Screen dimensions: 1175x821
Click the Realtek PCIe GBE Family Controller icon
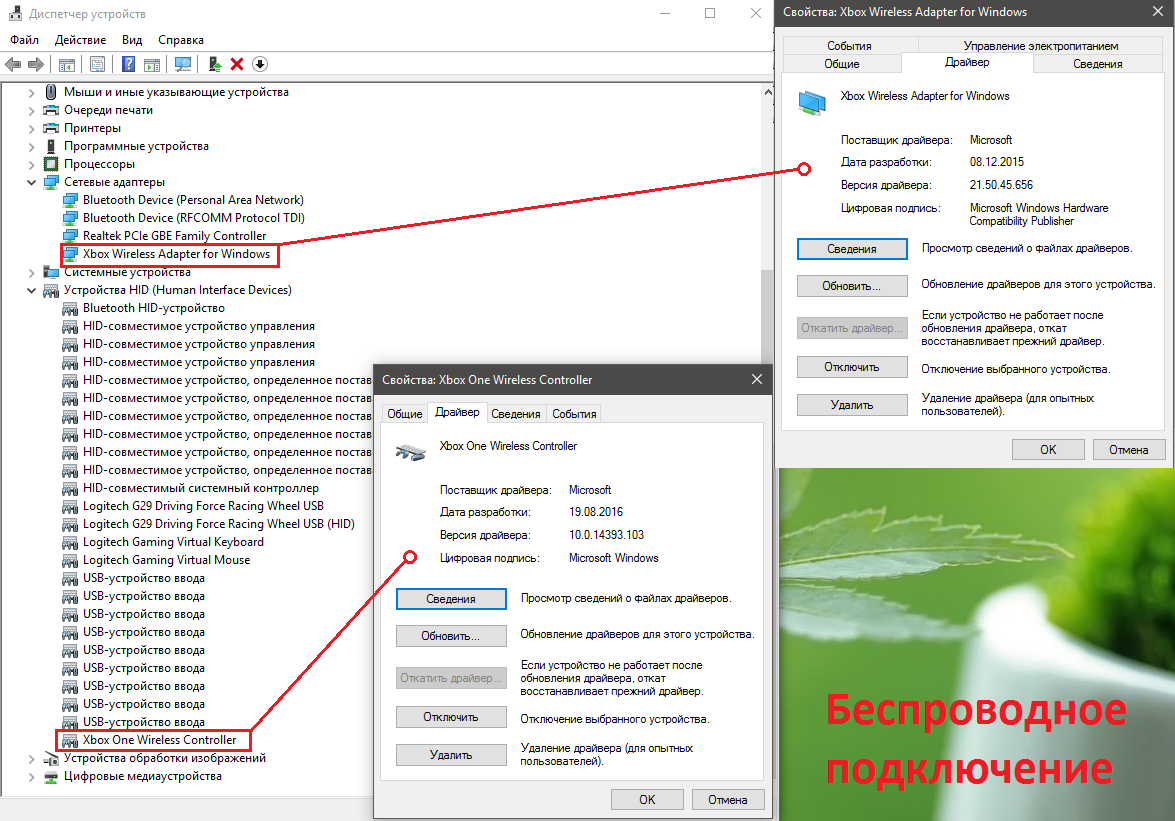[70, 236]
